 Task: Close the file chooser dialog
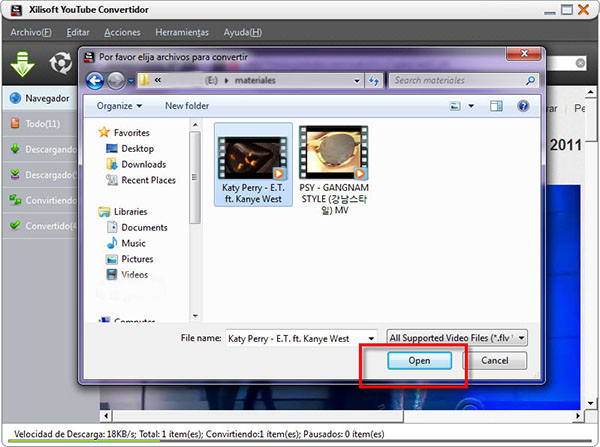[x=524, y=54]
